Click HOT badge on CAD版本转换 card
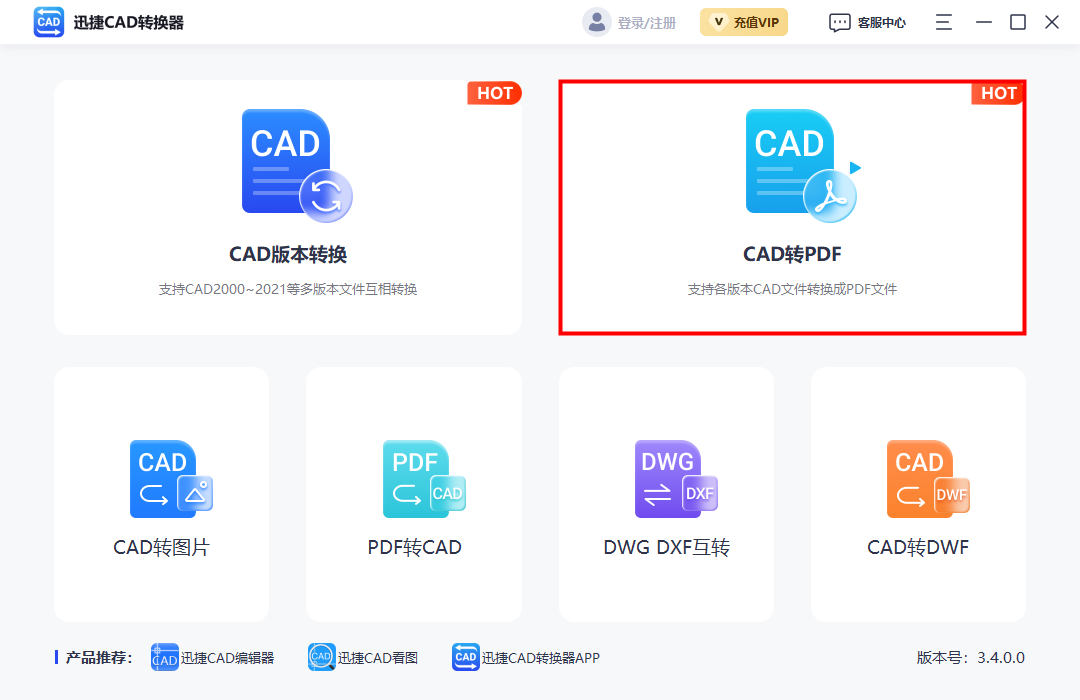Viewport: 1080px width, 700px height. [x=495, y=93]
